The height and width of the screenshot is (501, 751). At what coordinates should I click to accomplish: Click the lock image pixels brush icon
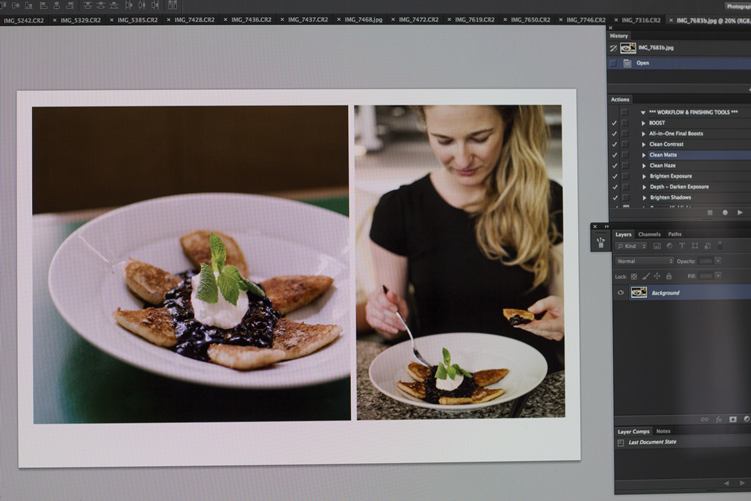pos(646,276)
